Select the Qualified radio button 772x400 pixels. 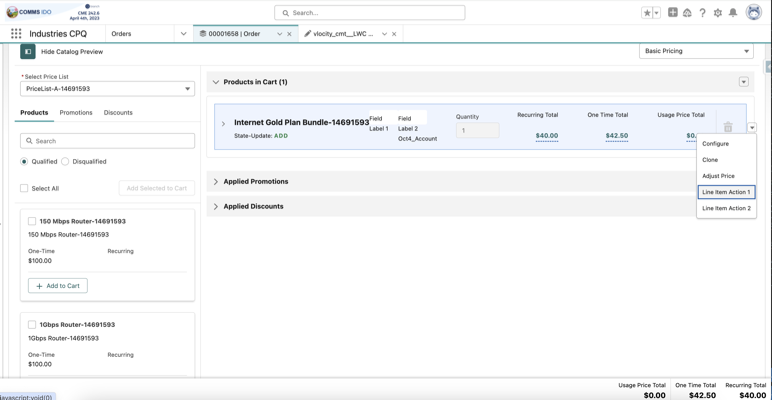[x=24, y=161]
